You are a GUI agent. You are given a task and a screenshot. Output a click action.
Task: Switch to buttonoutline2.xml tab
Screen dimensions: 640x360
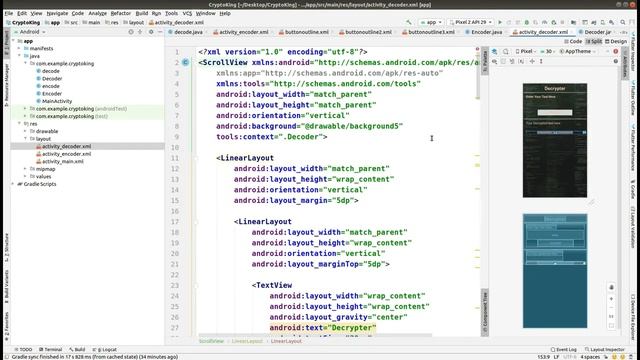click(365, 32)
